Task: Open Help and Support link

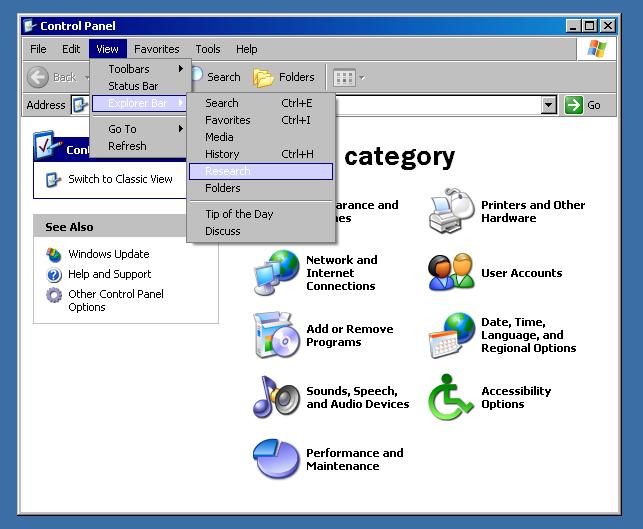Action: click(109, 274)
